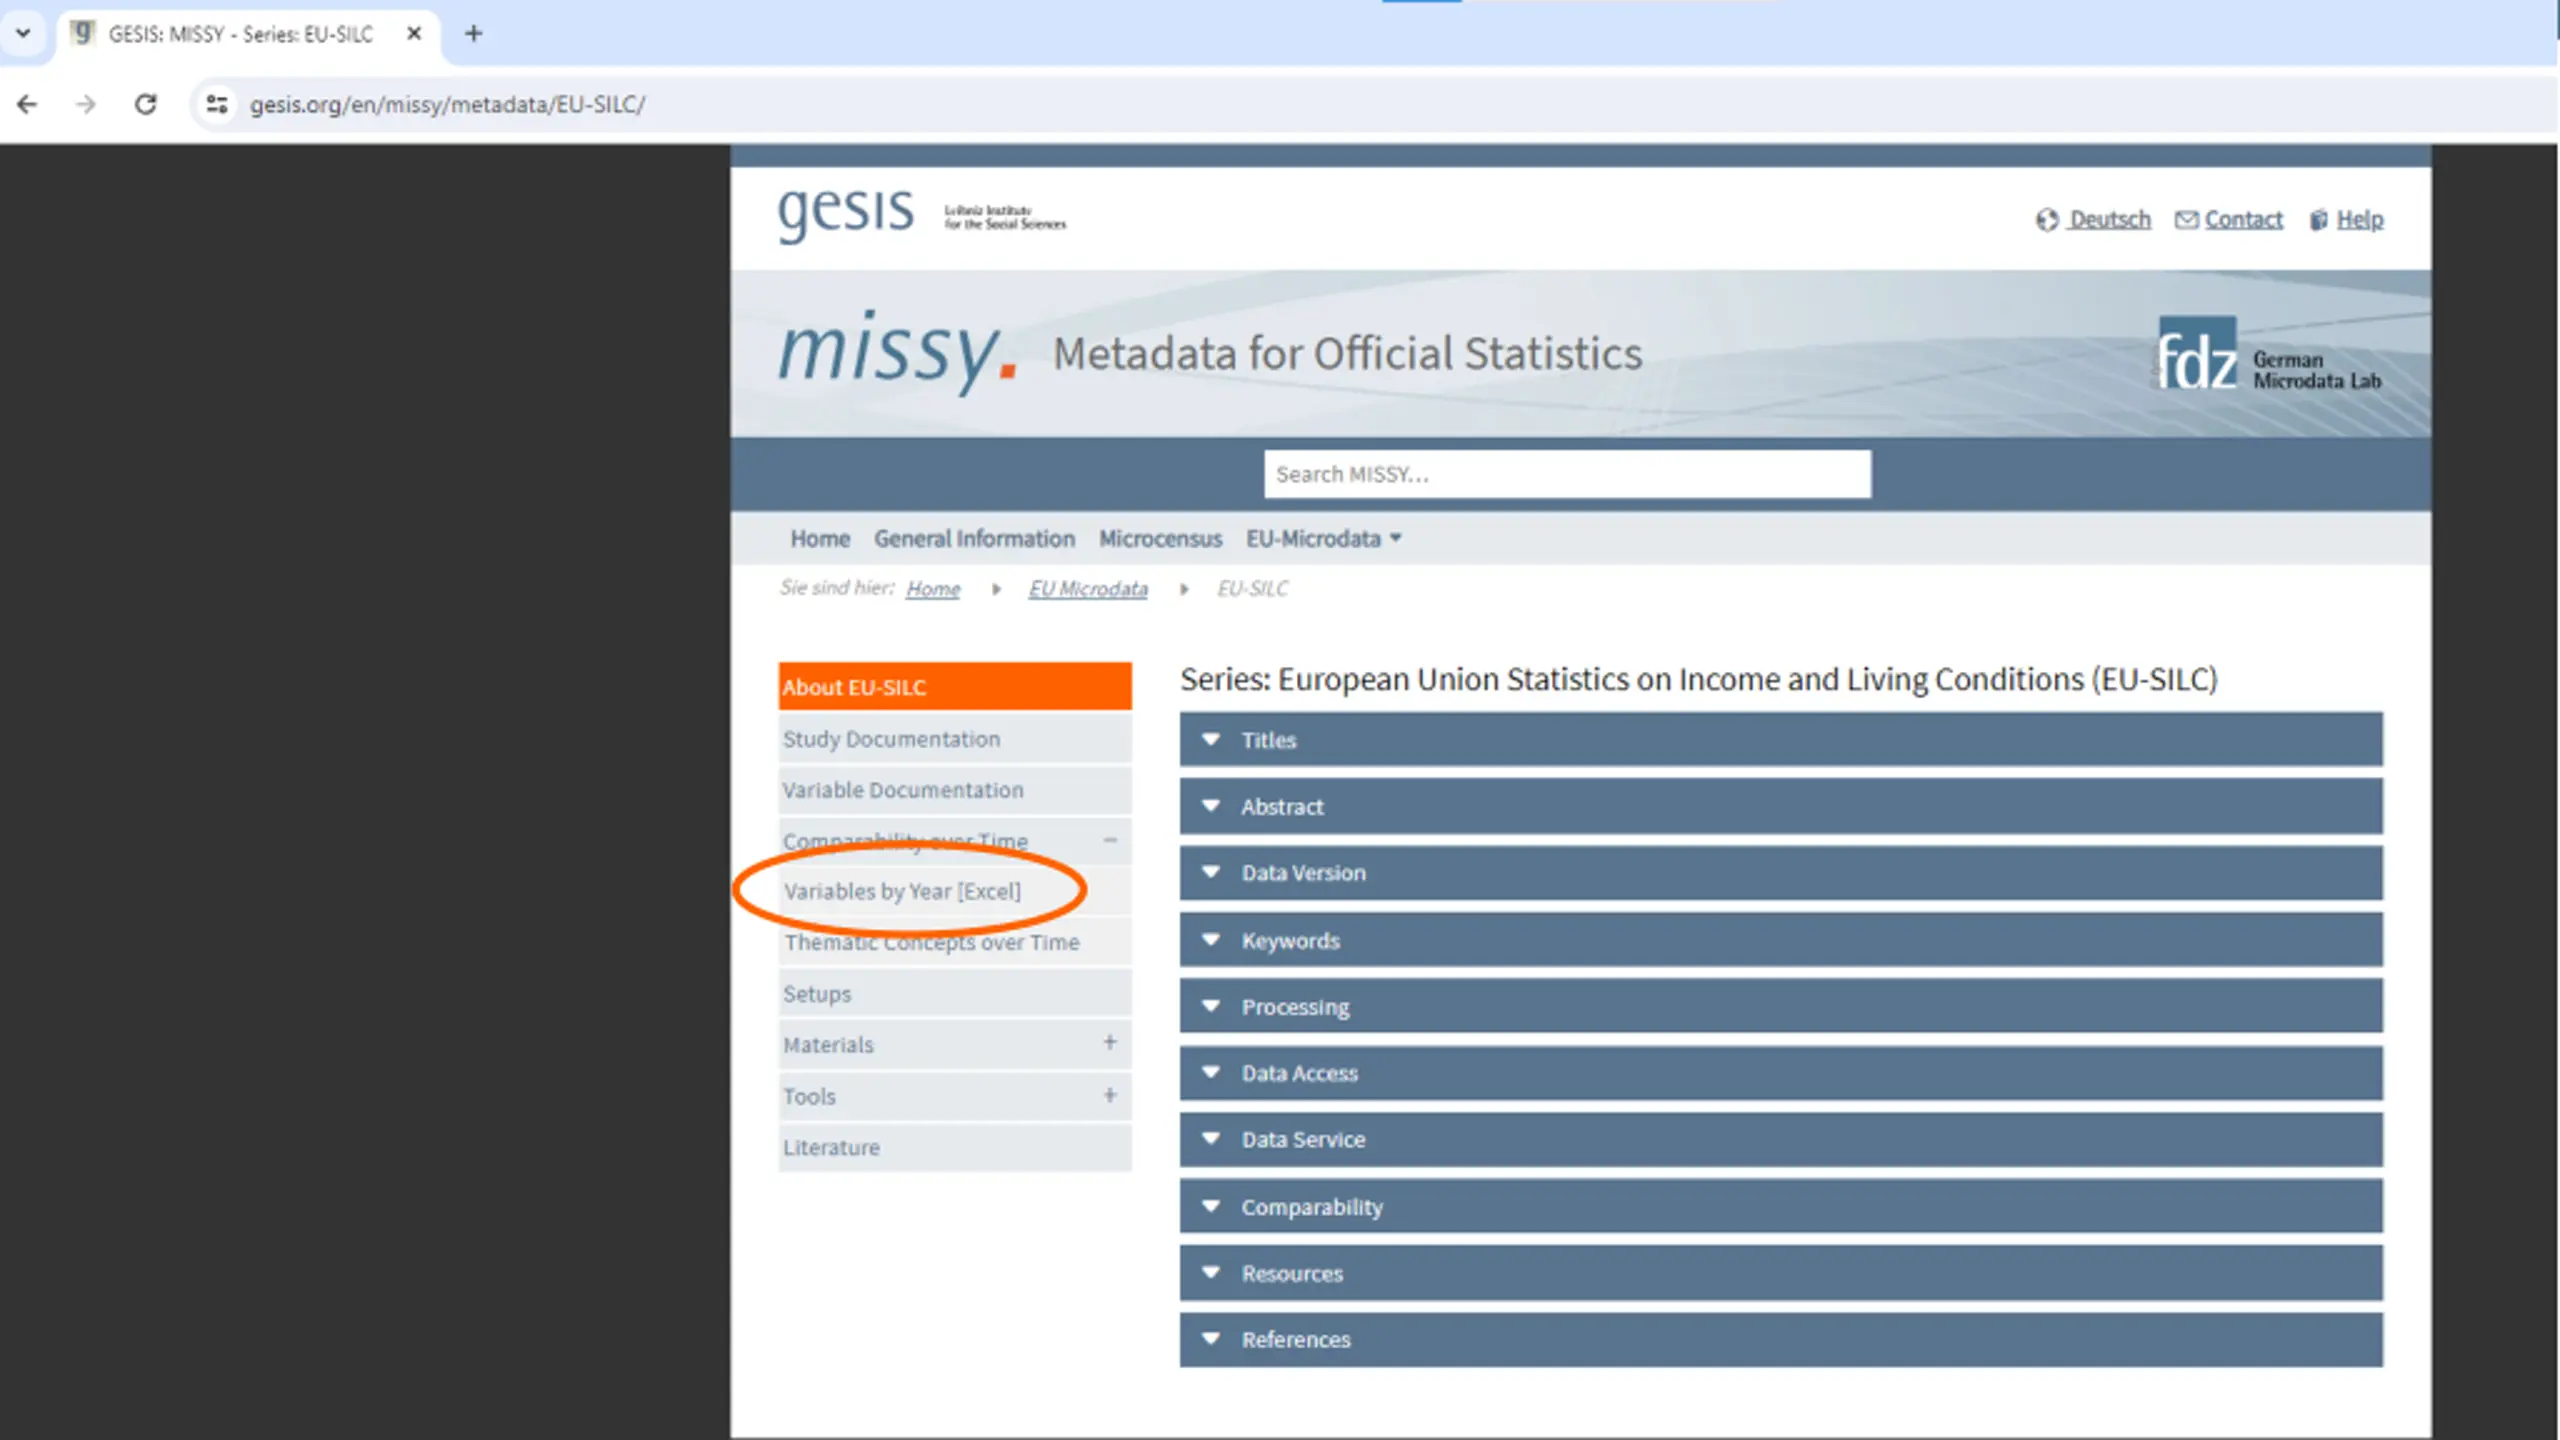Expand the Data Access section

(x=1780, y=1073)
